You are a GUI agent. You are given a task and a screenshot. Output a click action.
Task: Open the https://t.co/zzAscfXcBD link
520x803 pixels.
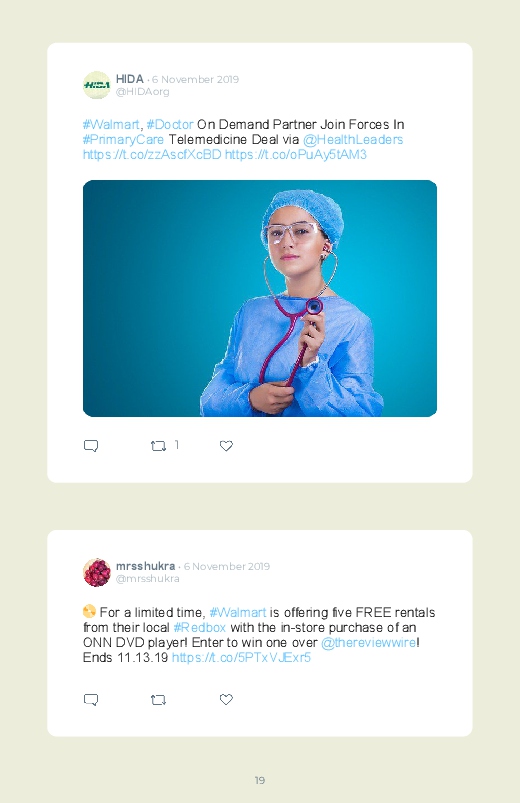click(x=152, y=155)
